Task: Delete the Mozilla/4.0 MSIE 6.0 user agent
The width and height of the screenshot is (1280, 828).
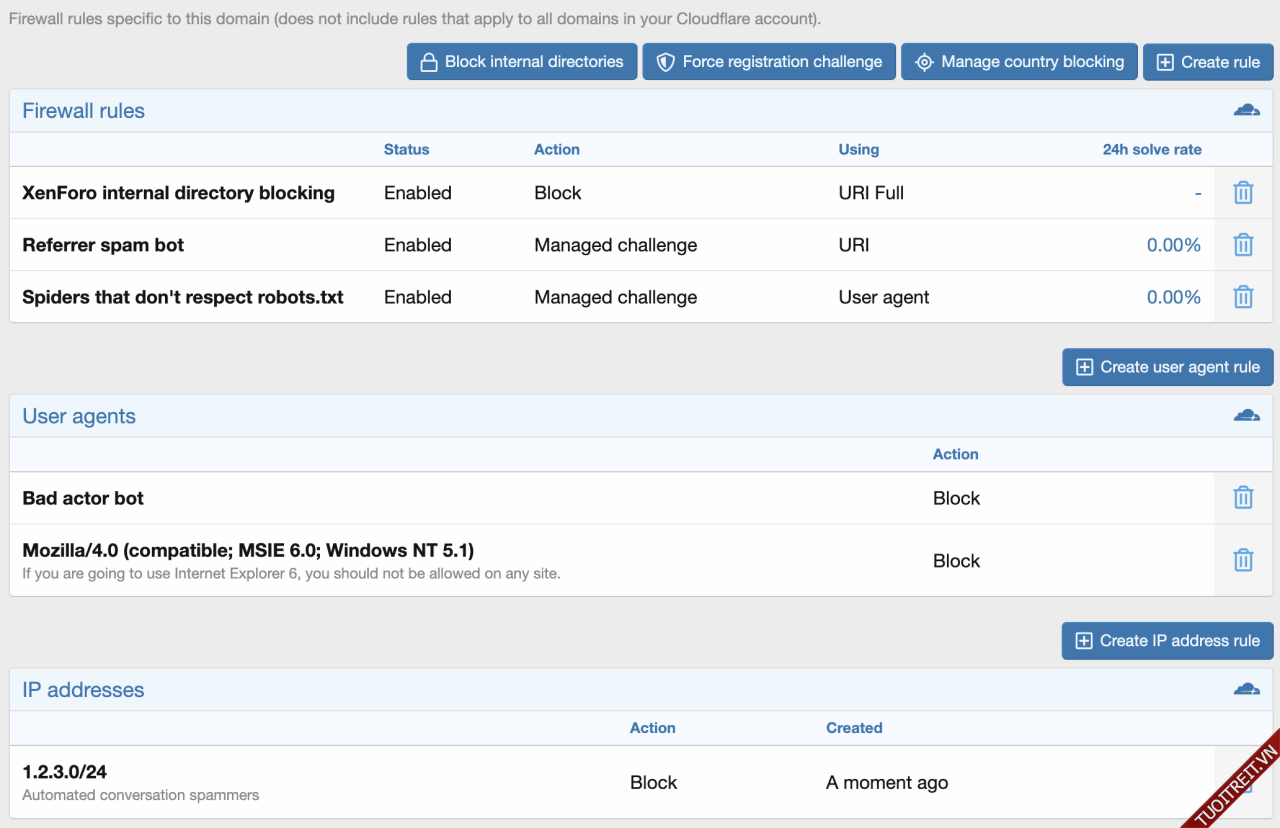Action: tap(1243, 560)
